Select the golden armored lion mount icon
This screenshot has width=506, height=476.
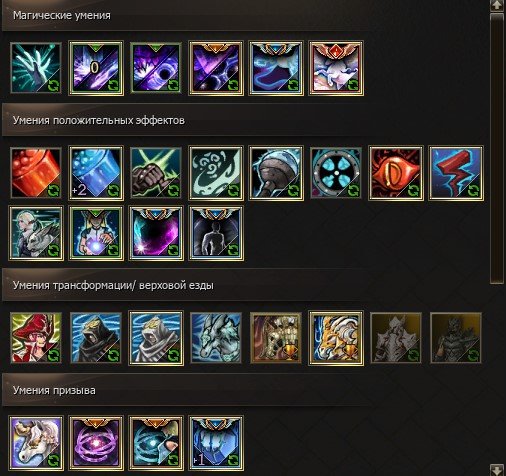(x=336, y=338)
